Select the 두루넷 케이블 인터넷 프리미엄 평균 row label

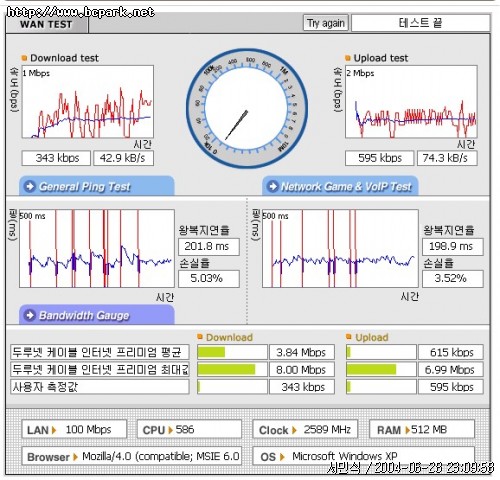[x=100, y=352]
